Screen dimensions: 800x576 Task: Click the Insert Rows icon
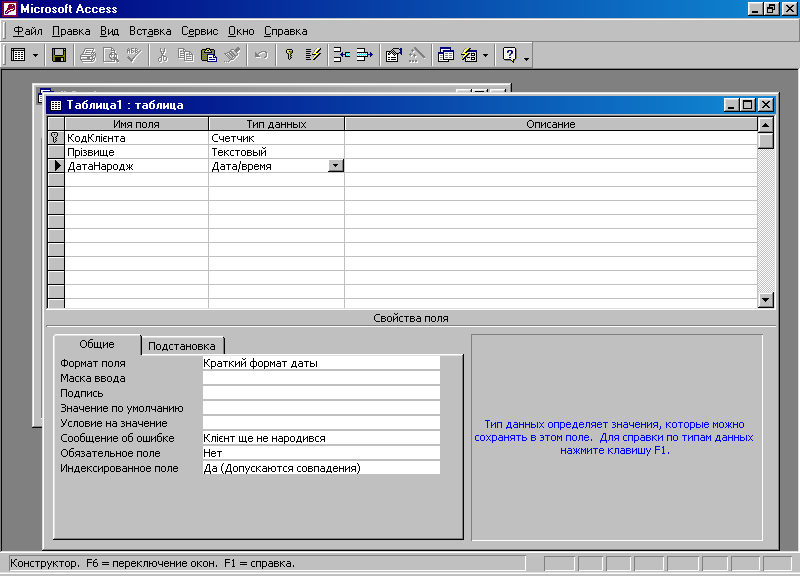click(x=341, y=55)
